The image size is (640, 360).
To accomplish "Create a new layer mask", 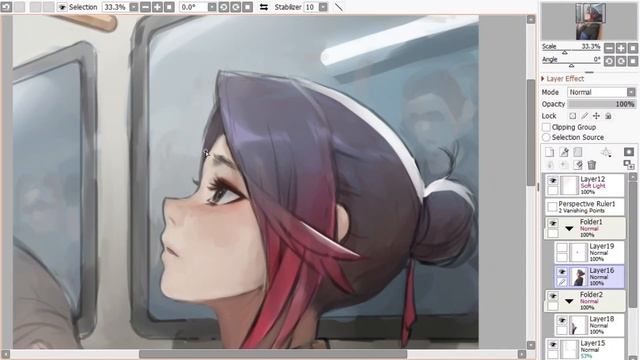I will coord(629,152).
